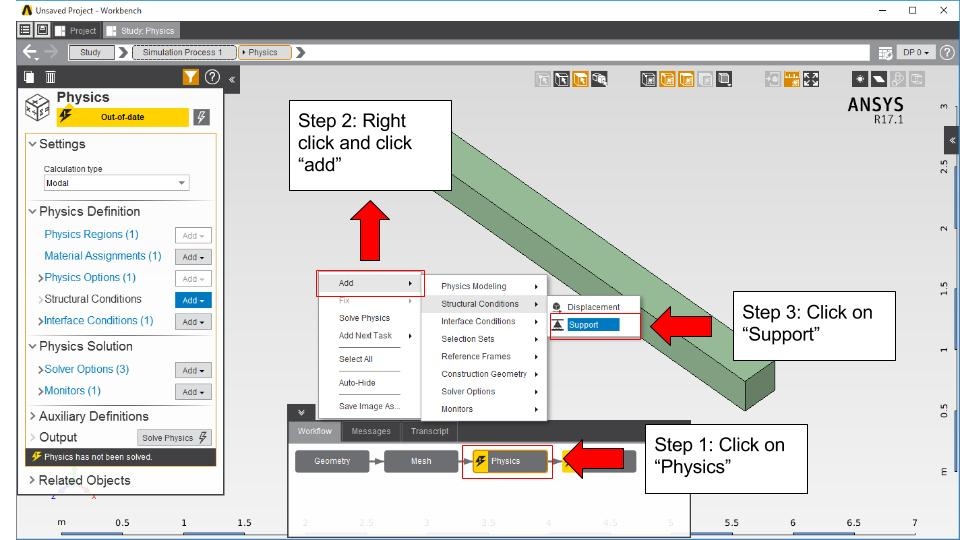The width and height of the screenshot is (960, 540).
Task: Go back with the left arrow
Action: (x=30, y=52)
